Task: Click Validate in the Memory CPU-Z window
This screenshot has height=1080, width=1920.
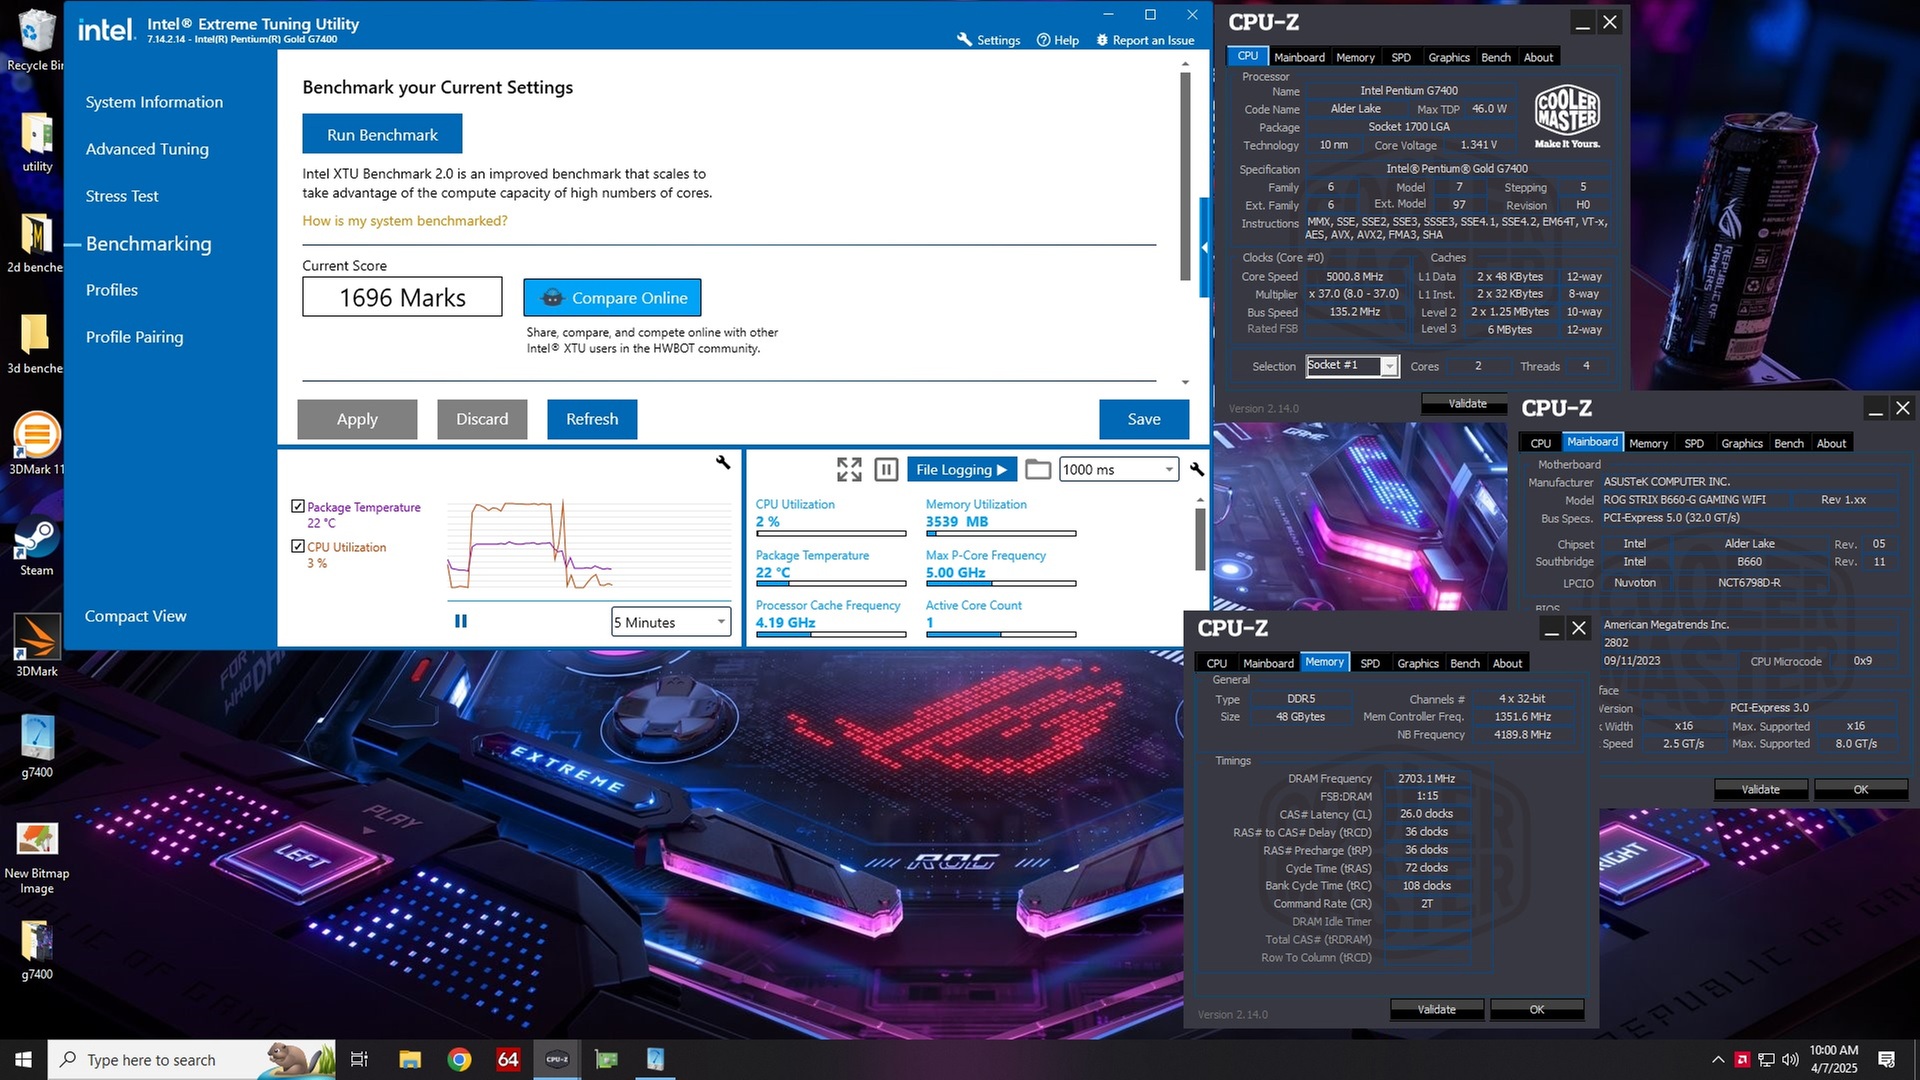Action: (x=1437, y=1009)
